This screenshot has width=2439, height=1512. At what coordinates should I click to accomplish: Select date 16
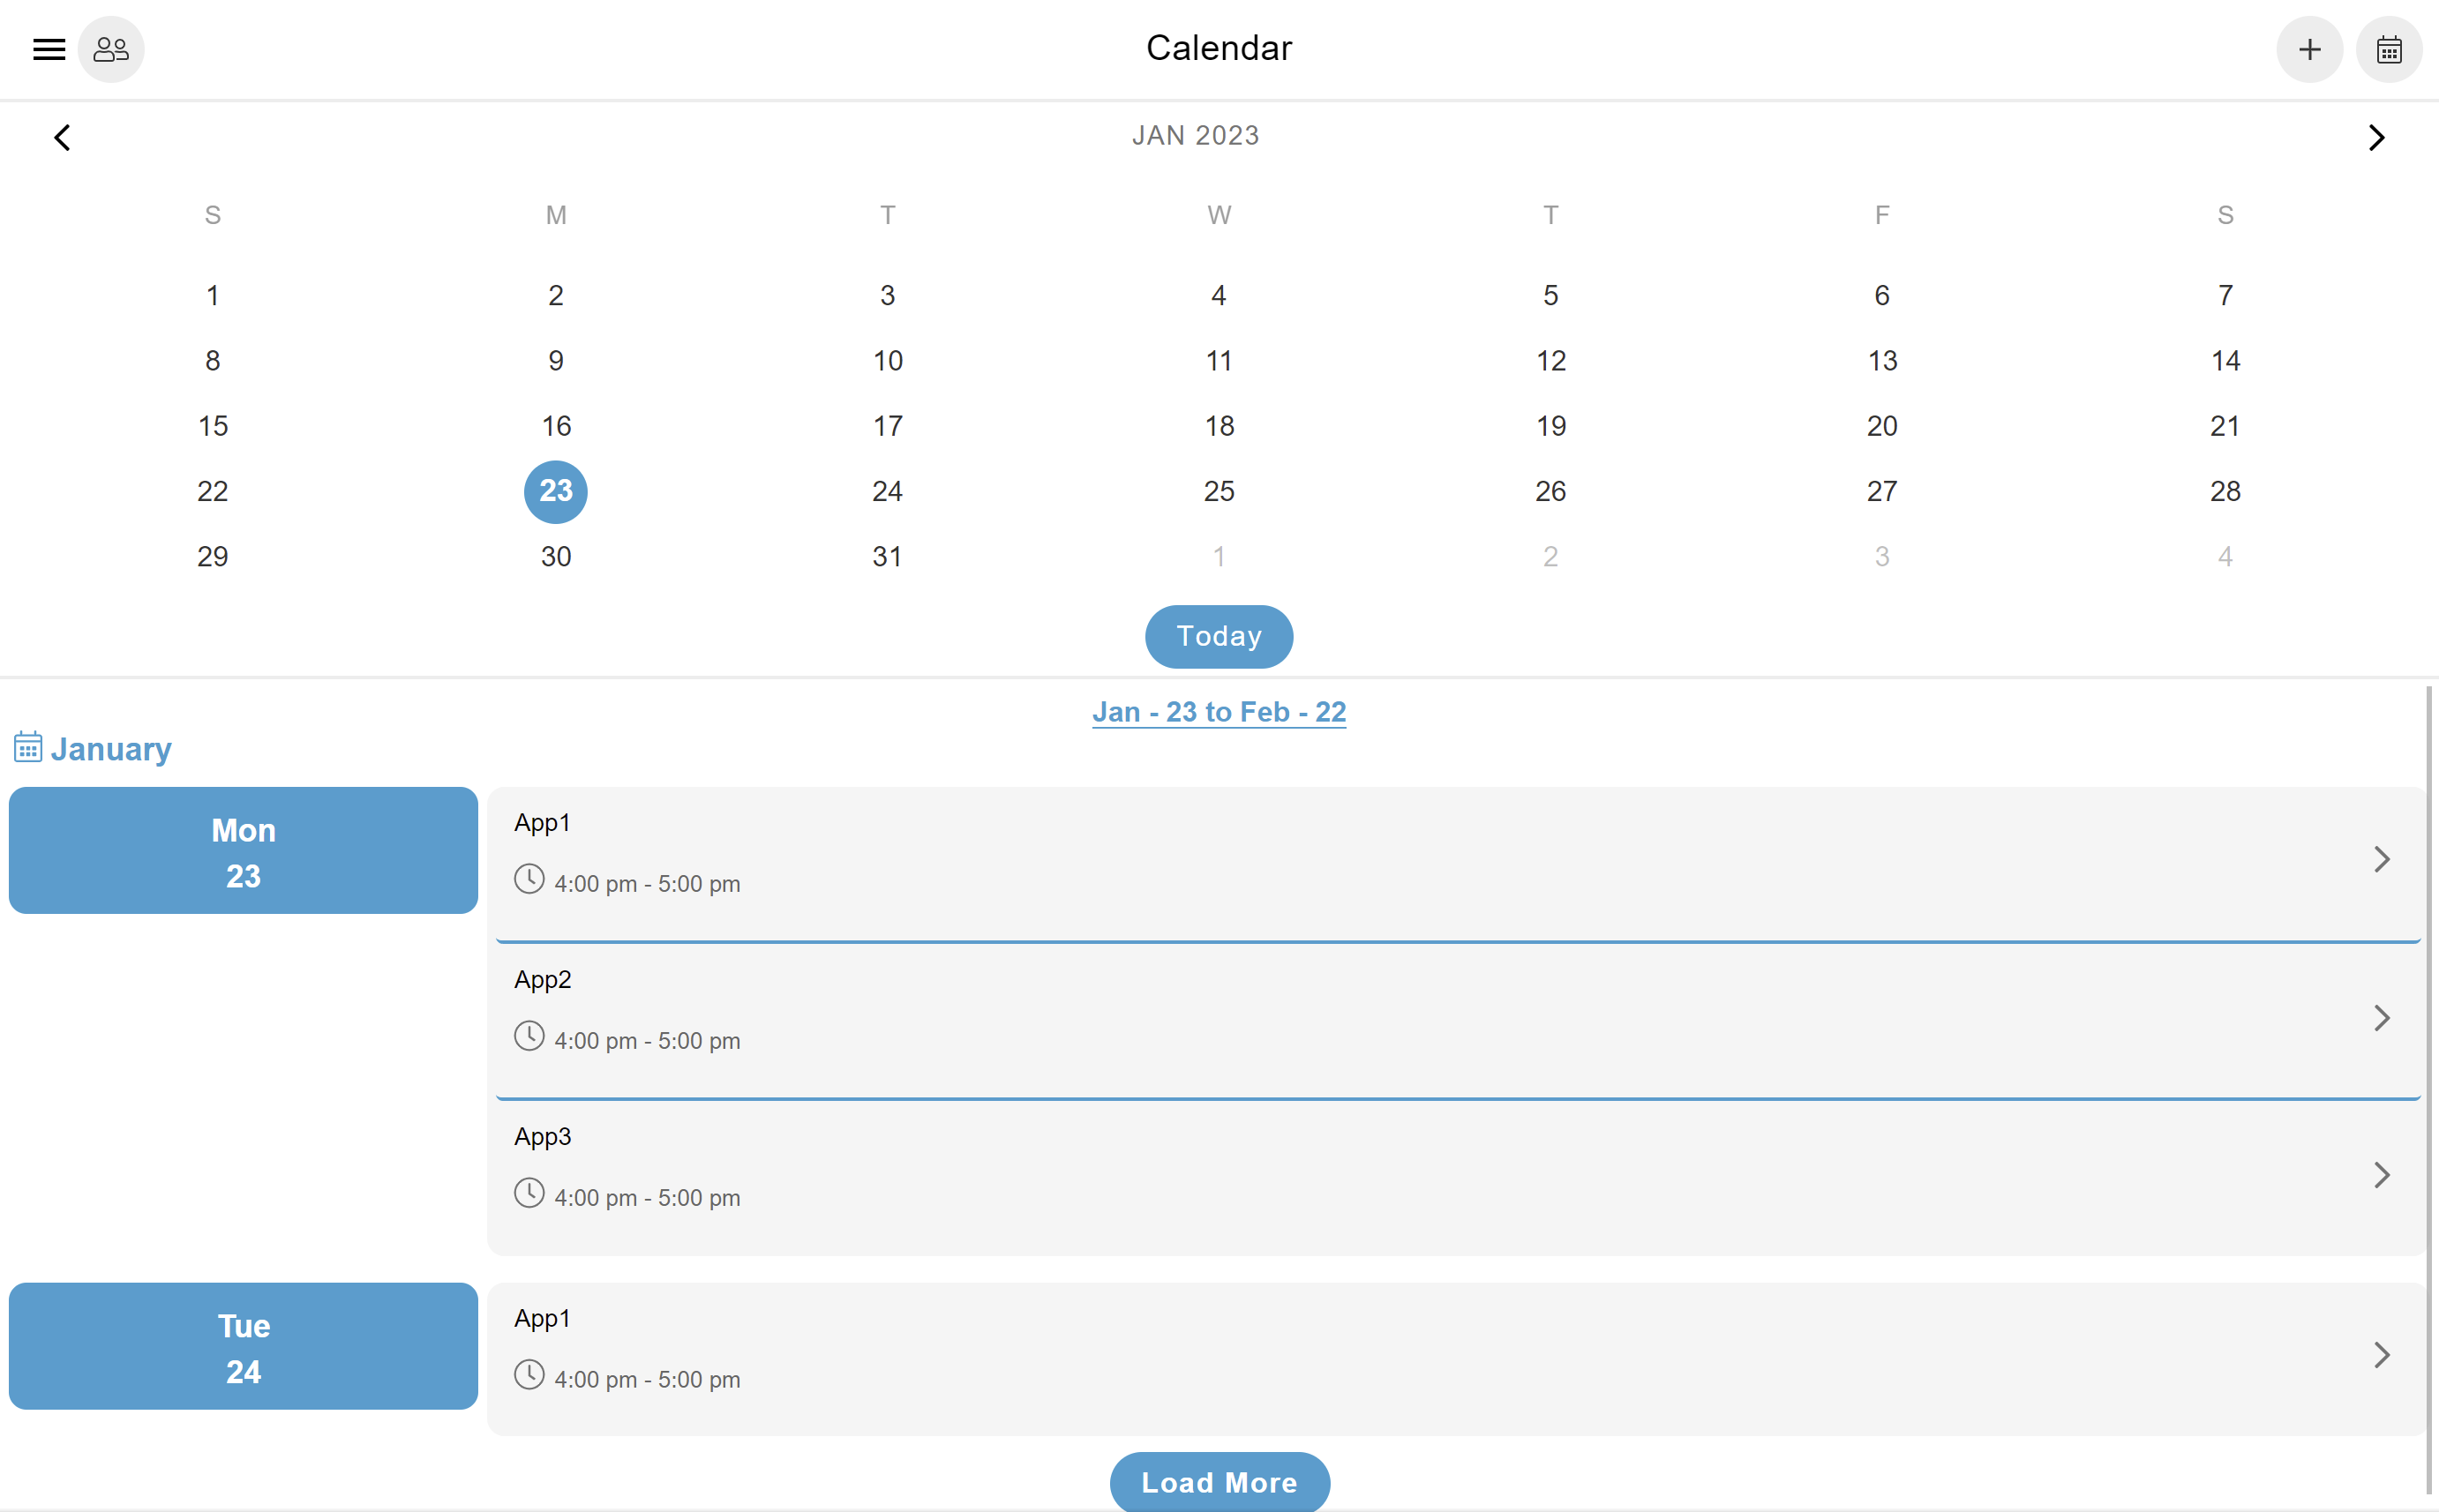coord(556,426)
